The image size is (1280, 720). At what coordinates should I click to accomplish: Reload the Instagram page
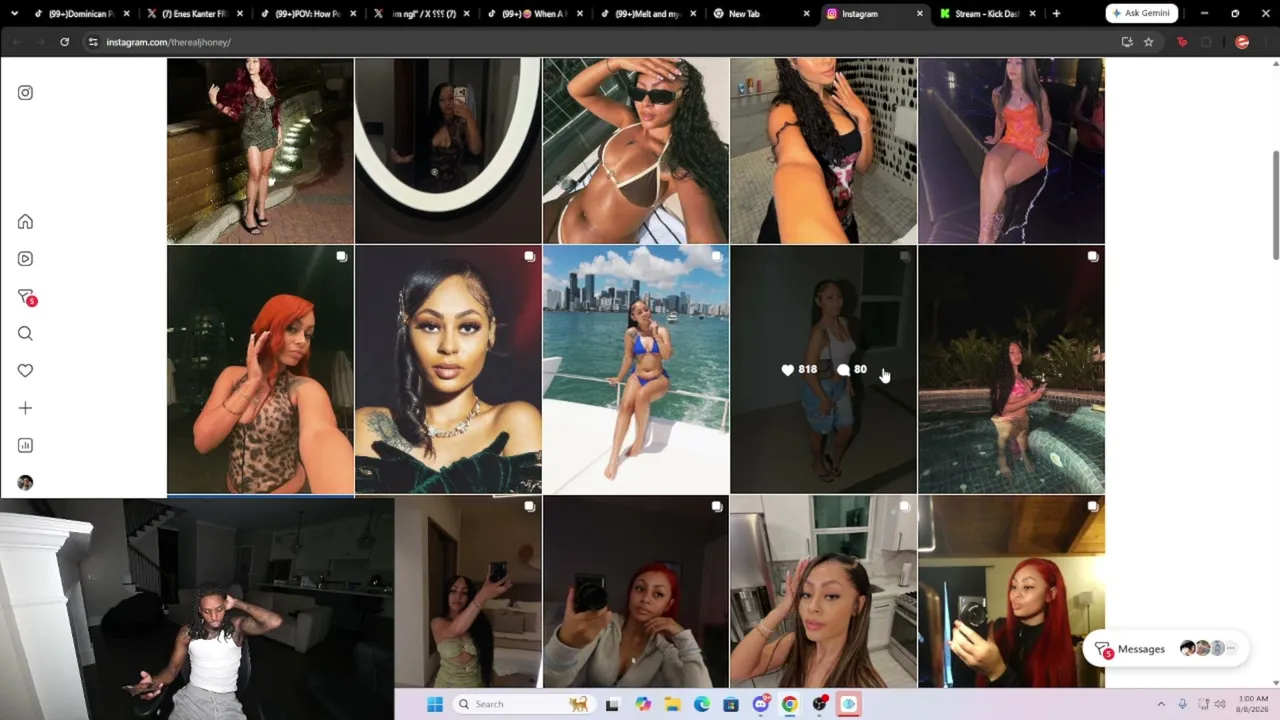pos(64,42)
